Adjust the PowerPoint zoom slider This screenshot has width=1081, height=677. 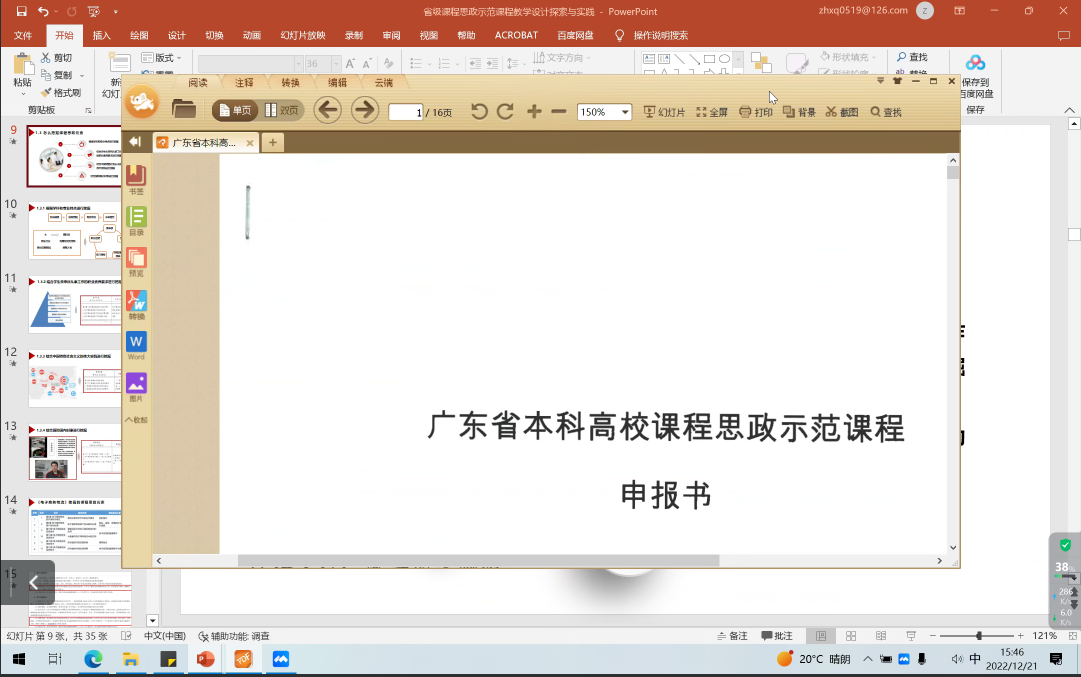[x=978, y=636]
